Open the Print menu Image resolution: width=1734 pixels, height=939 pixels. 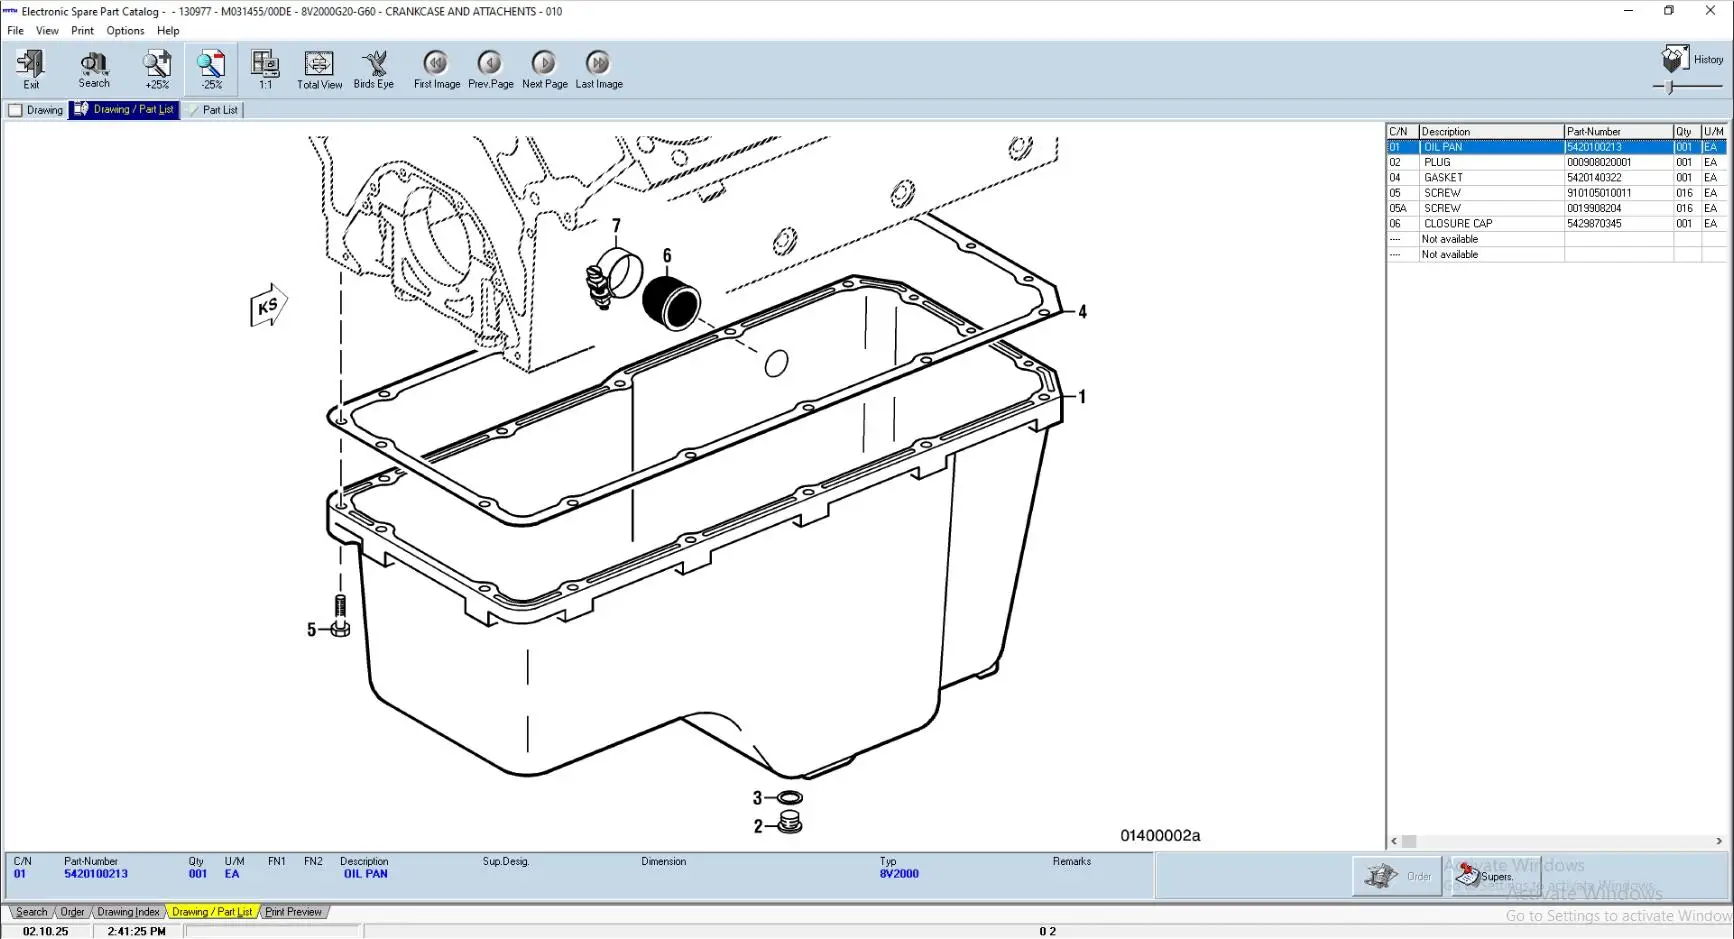coord(82,31)
